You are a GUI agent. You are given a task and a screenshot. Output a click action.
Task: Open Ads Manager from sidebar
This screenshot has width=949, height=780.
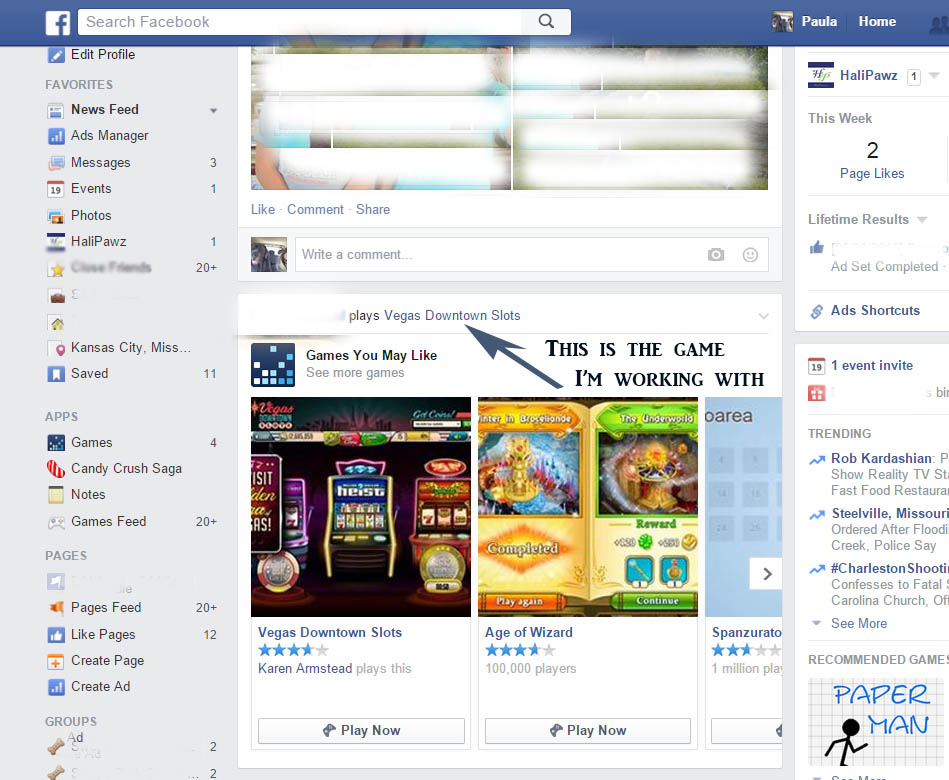tap(109, 136)
